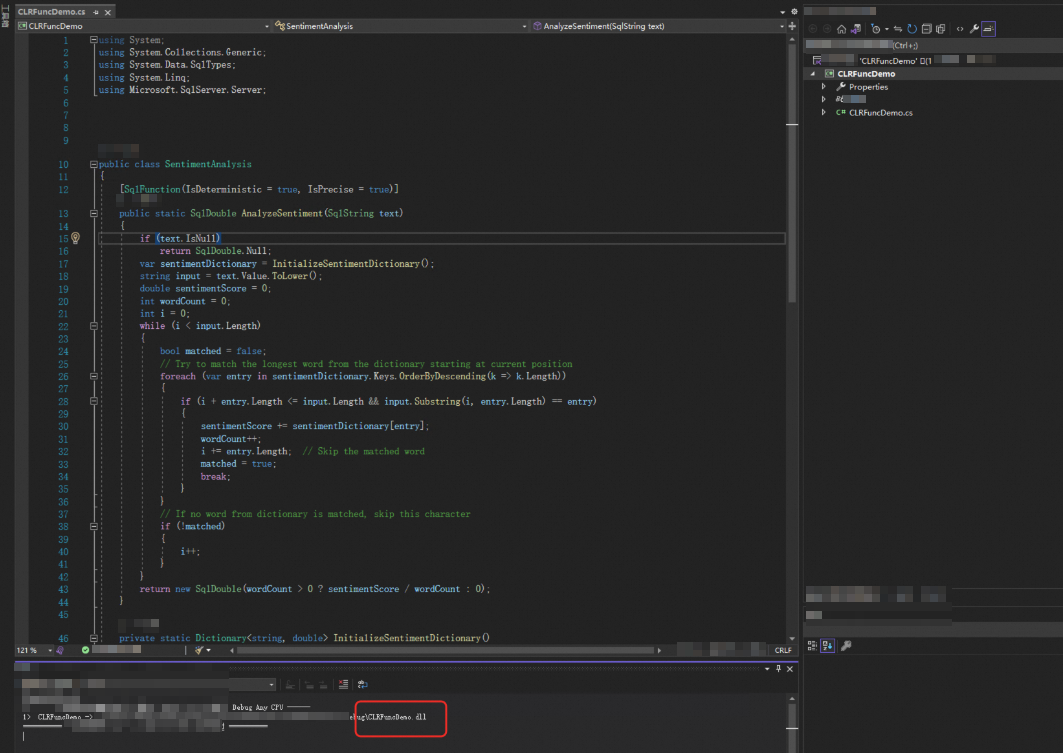Viewport: 1063px width, 753px height.
Task: Click CRLF line ending indicator
Action: 783,650
